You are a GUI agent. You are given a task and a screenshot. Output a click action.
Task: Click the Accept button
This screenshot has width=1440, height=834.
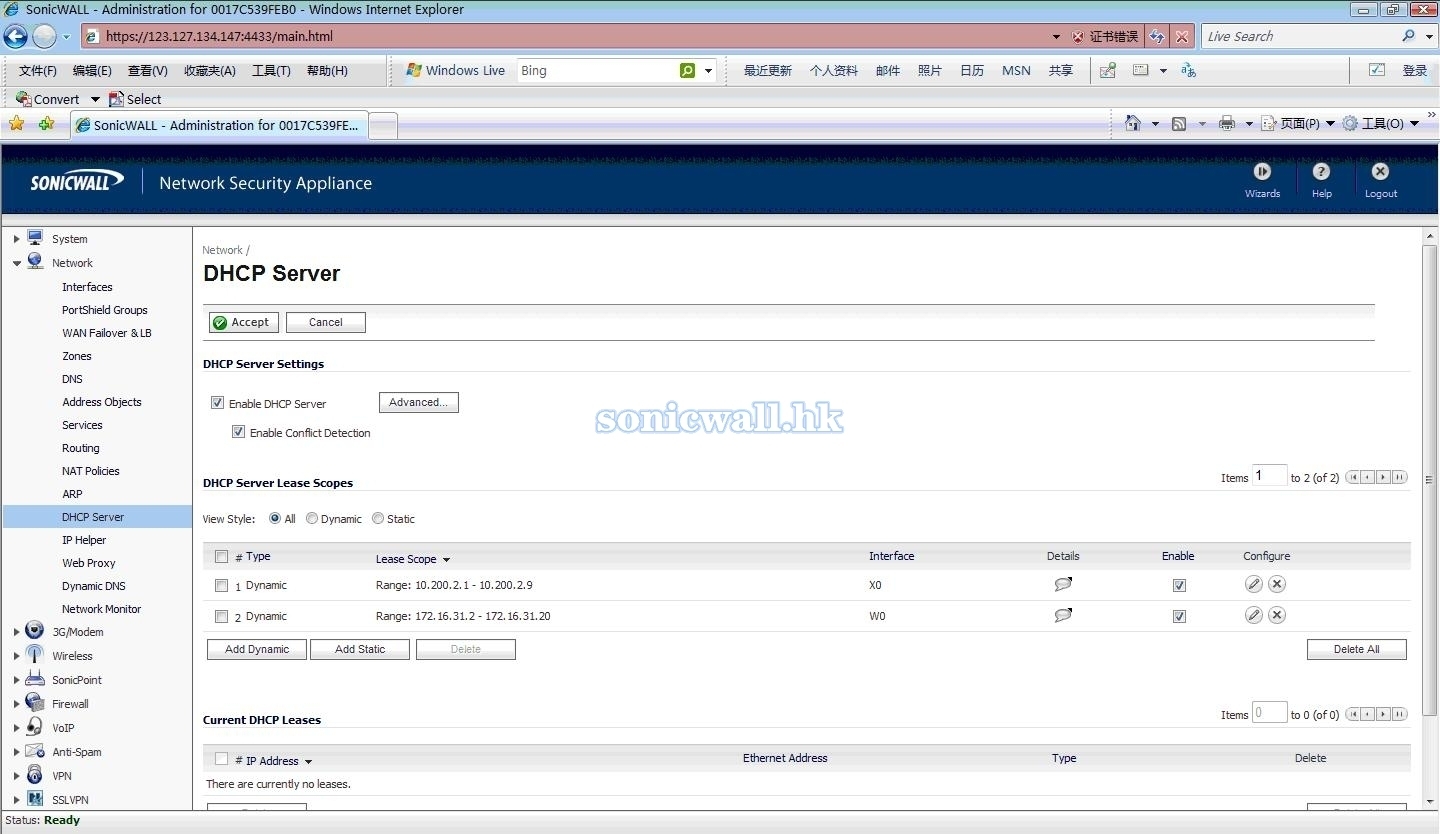point(244,322)
